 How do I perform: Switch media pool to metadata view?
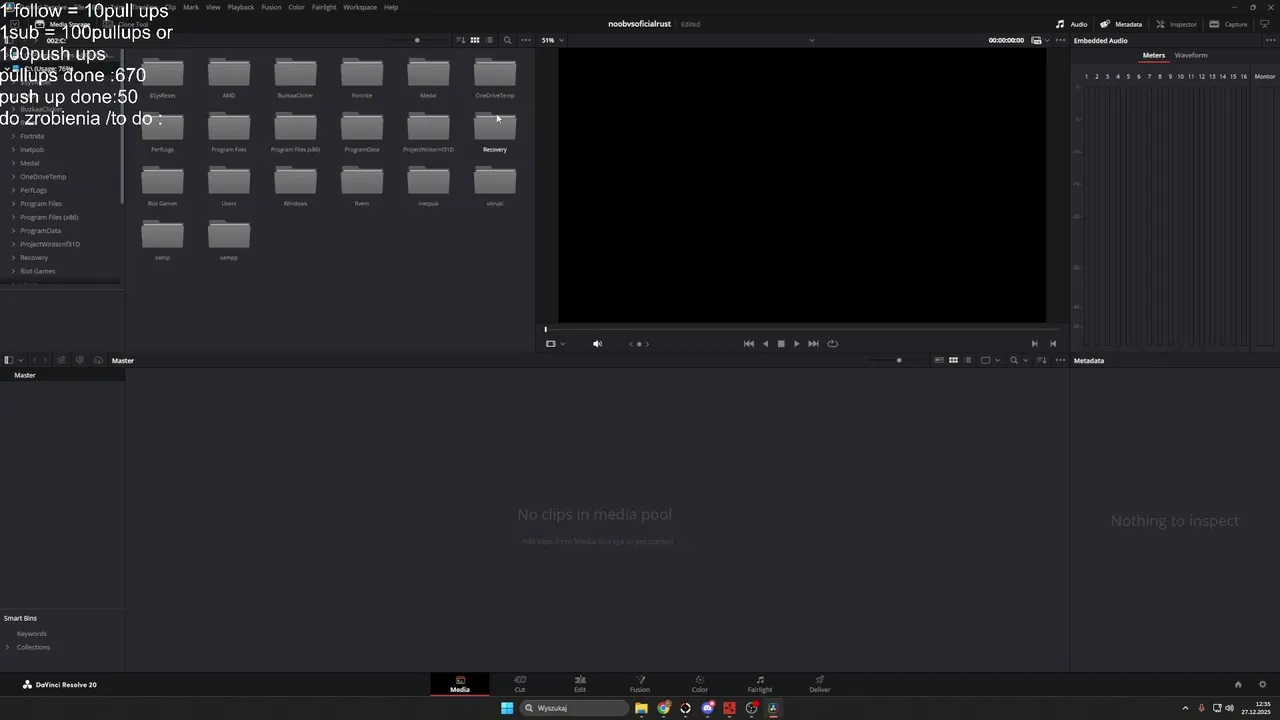pyautogui.click(x=938, y=360)
